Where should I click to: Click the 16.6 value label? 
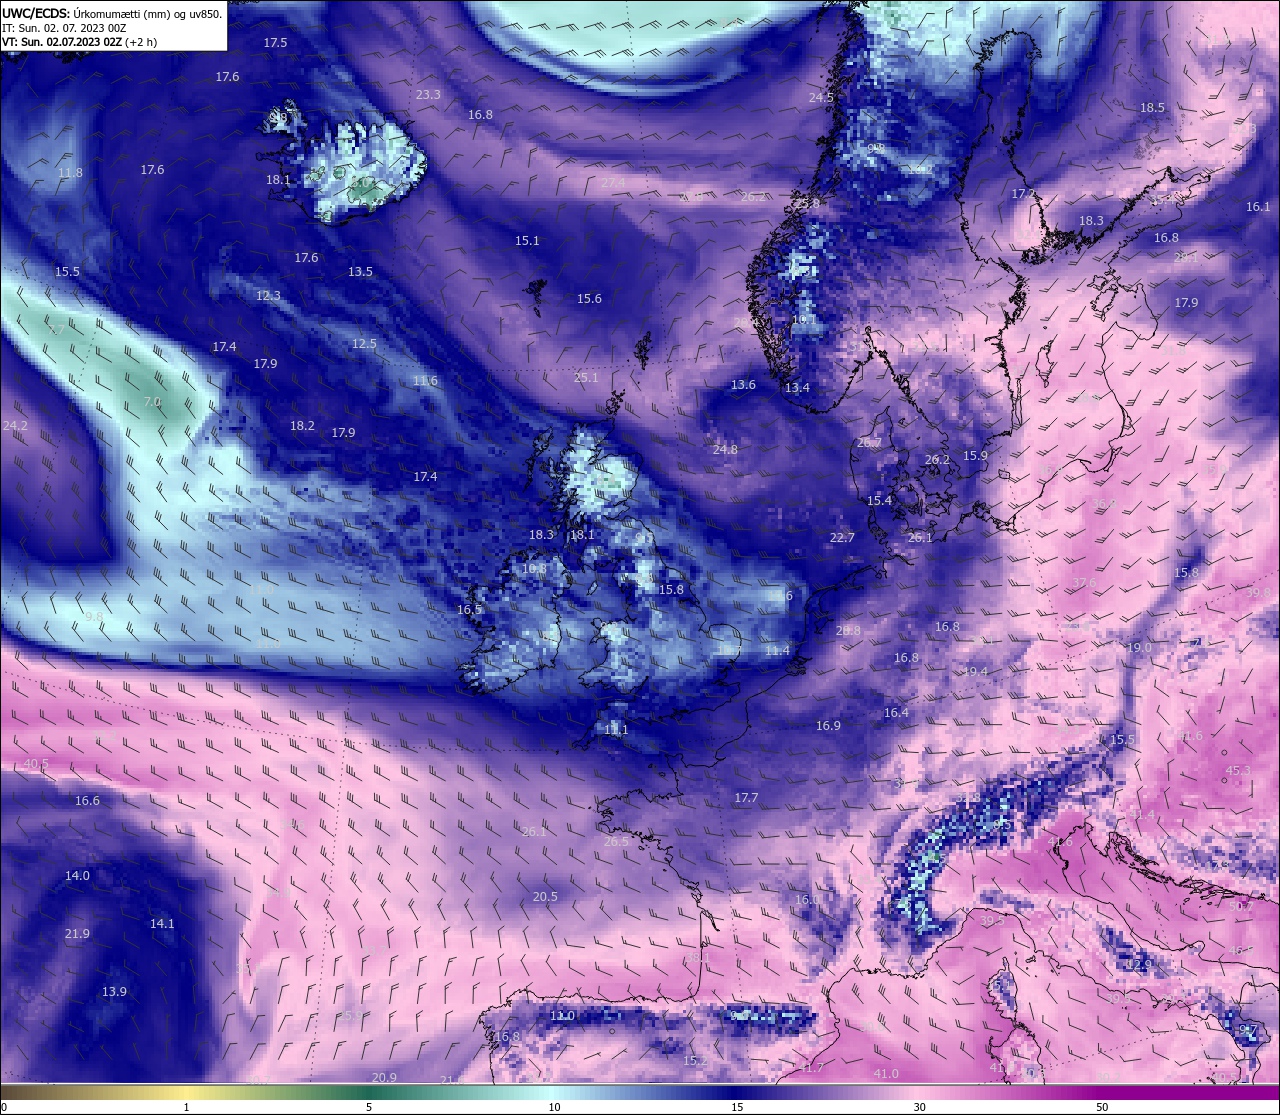[87, 801]
